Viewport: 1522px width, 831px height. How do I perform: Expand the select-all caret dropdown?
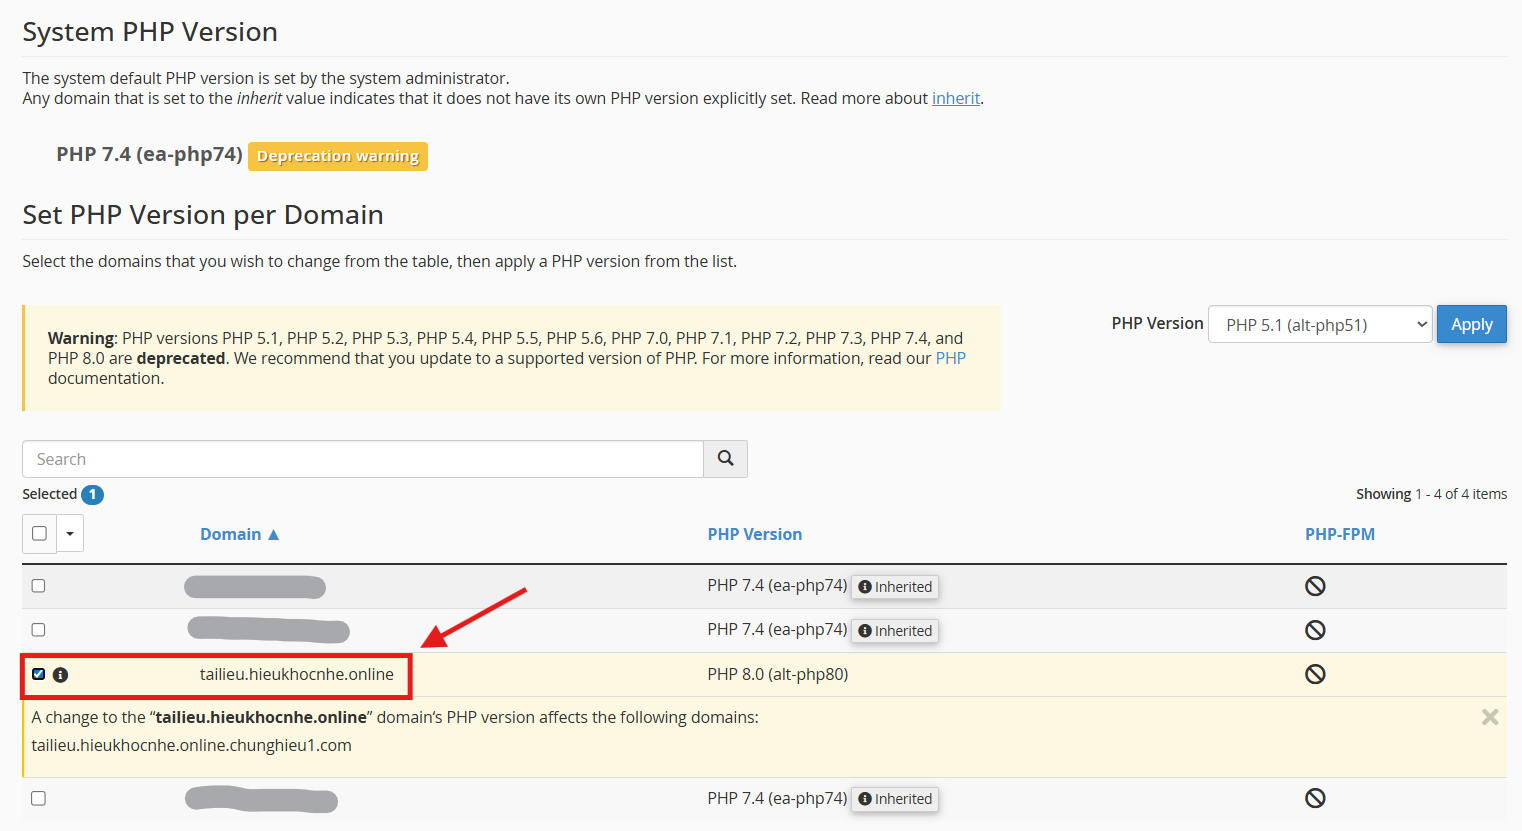coord(70,534)
